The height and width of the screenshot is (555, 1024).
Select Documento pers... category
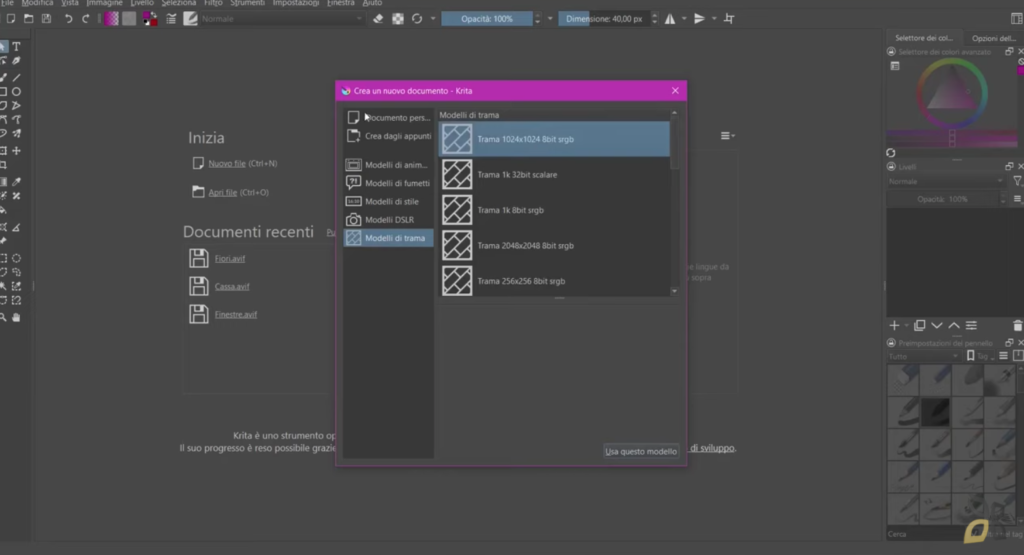[x=389, y=118]
